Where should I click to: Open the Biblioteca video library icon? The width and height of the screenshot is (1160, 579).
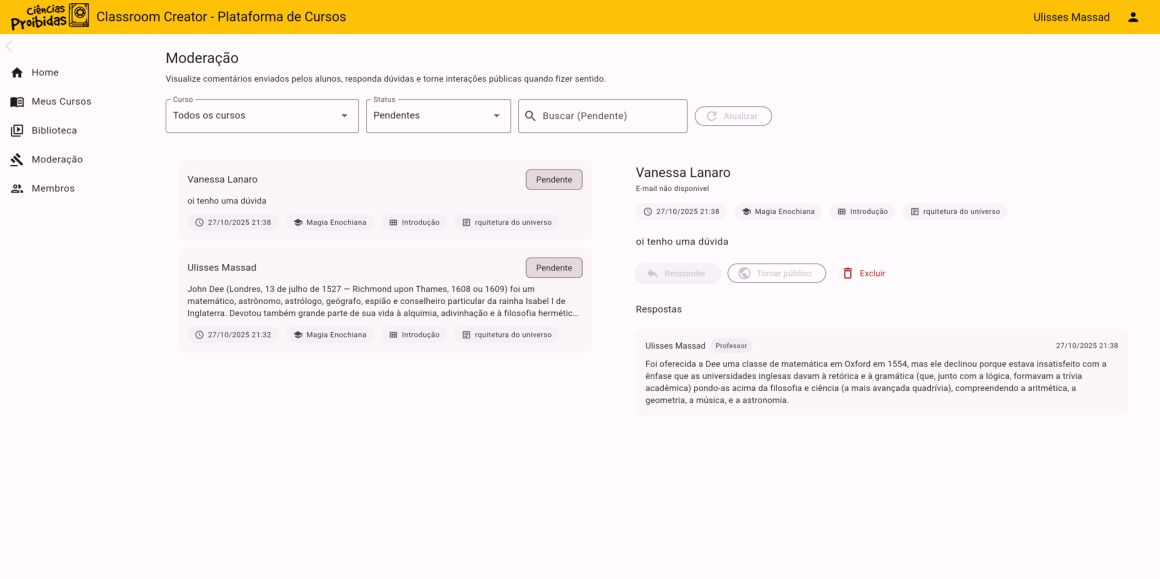coord(16,130)
